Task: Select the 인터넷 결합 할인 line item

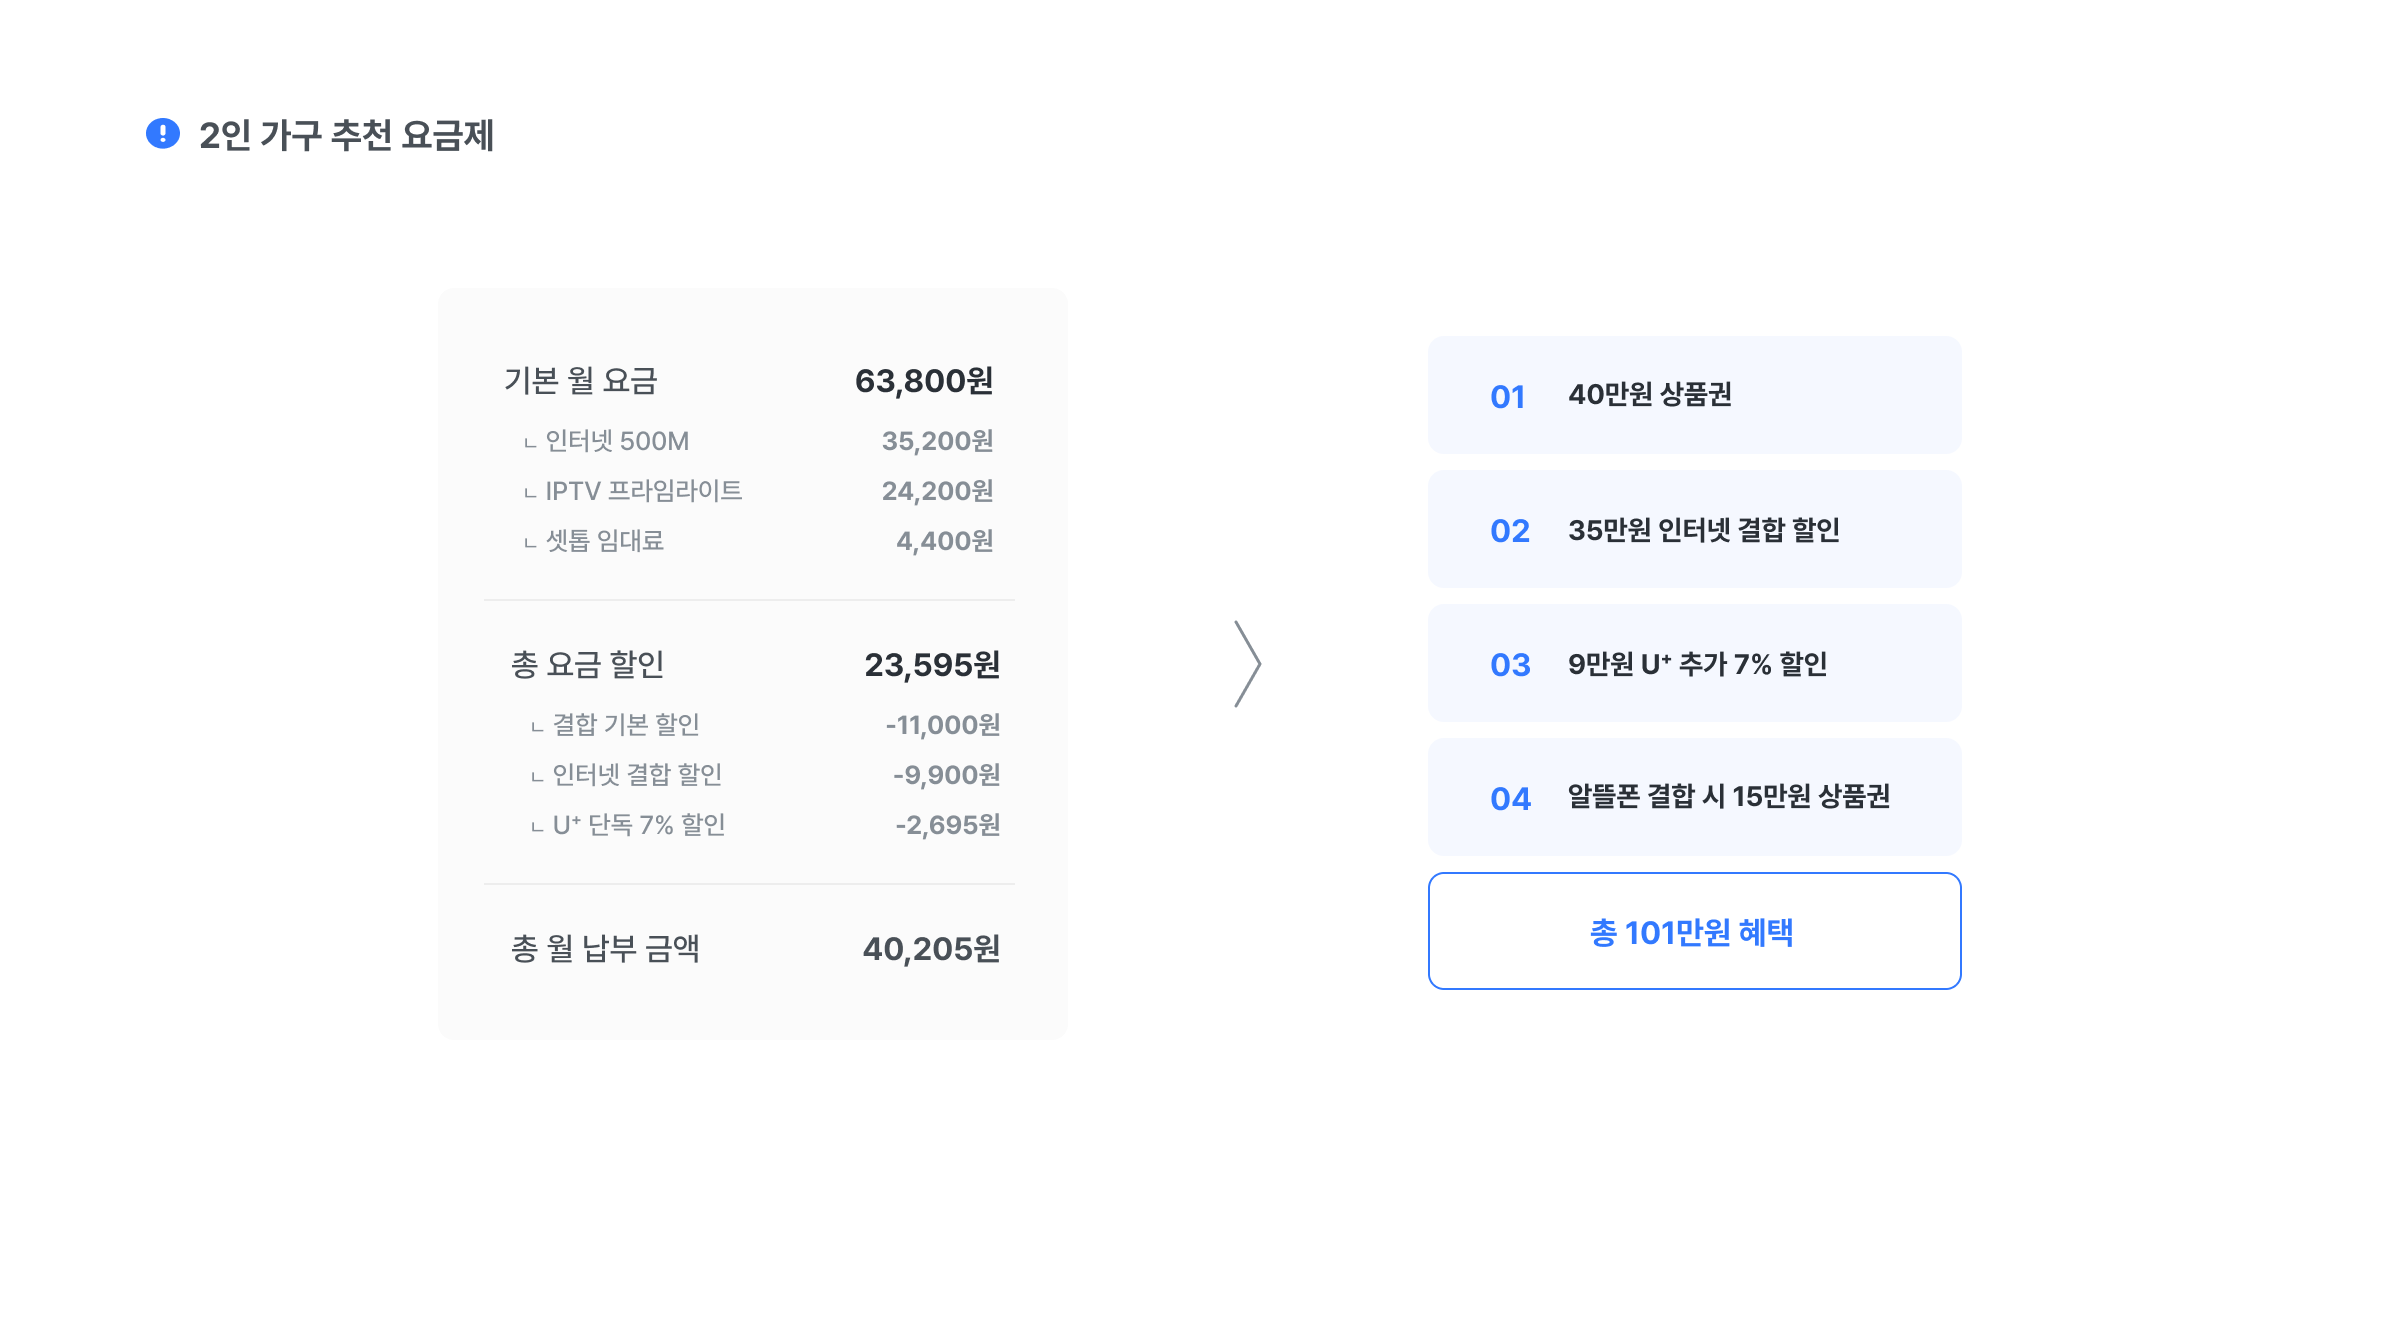Action: click(x=637, y=775)
